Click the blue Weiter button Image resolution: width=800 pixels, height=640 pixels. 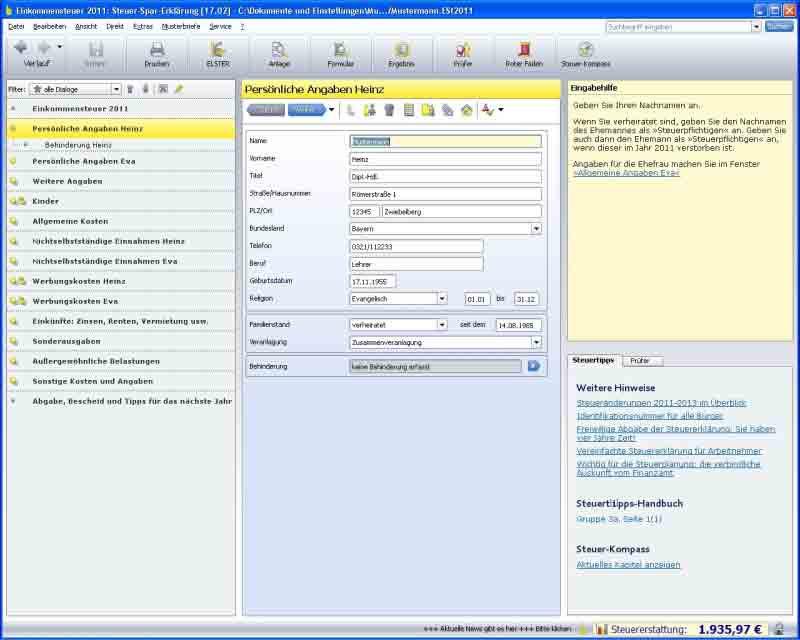306,110
